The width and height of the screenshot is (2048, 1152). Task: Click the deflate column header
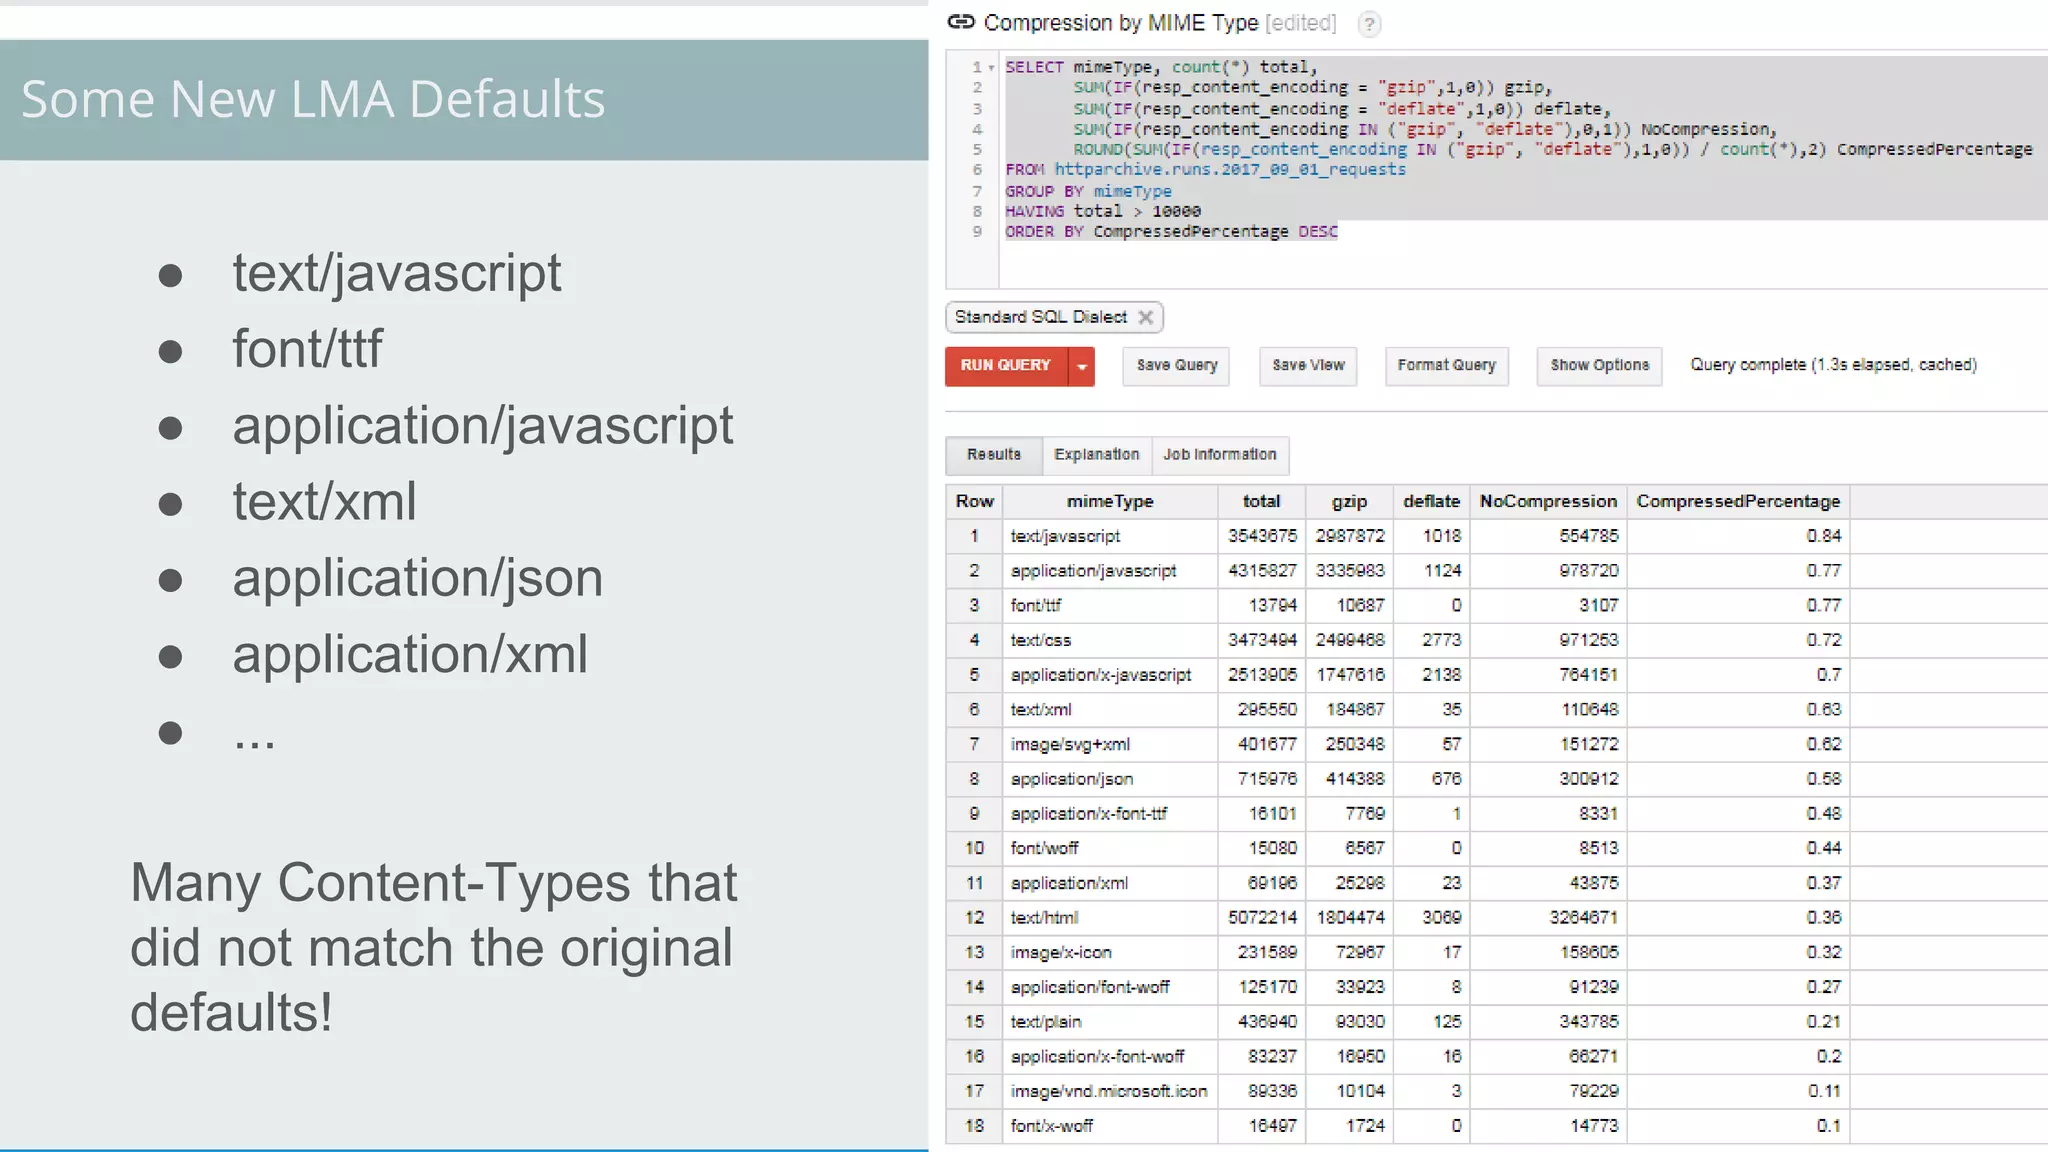[1431, 502]
